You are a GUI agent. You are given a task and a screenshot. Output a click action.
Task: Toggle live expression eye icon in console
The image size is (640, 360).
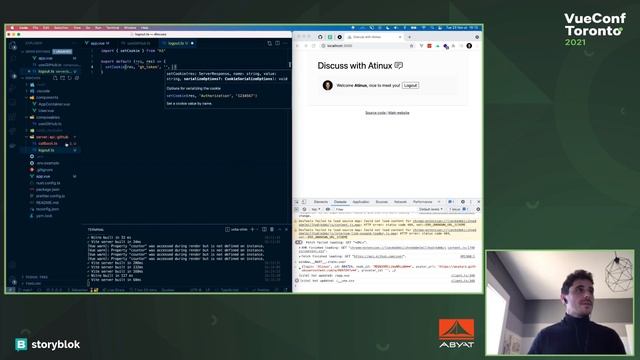click(x=328, y=209)
